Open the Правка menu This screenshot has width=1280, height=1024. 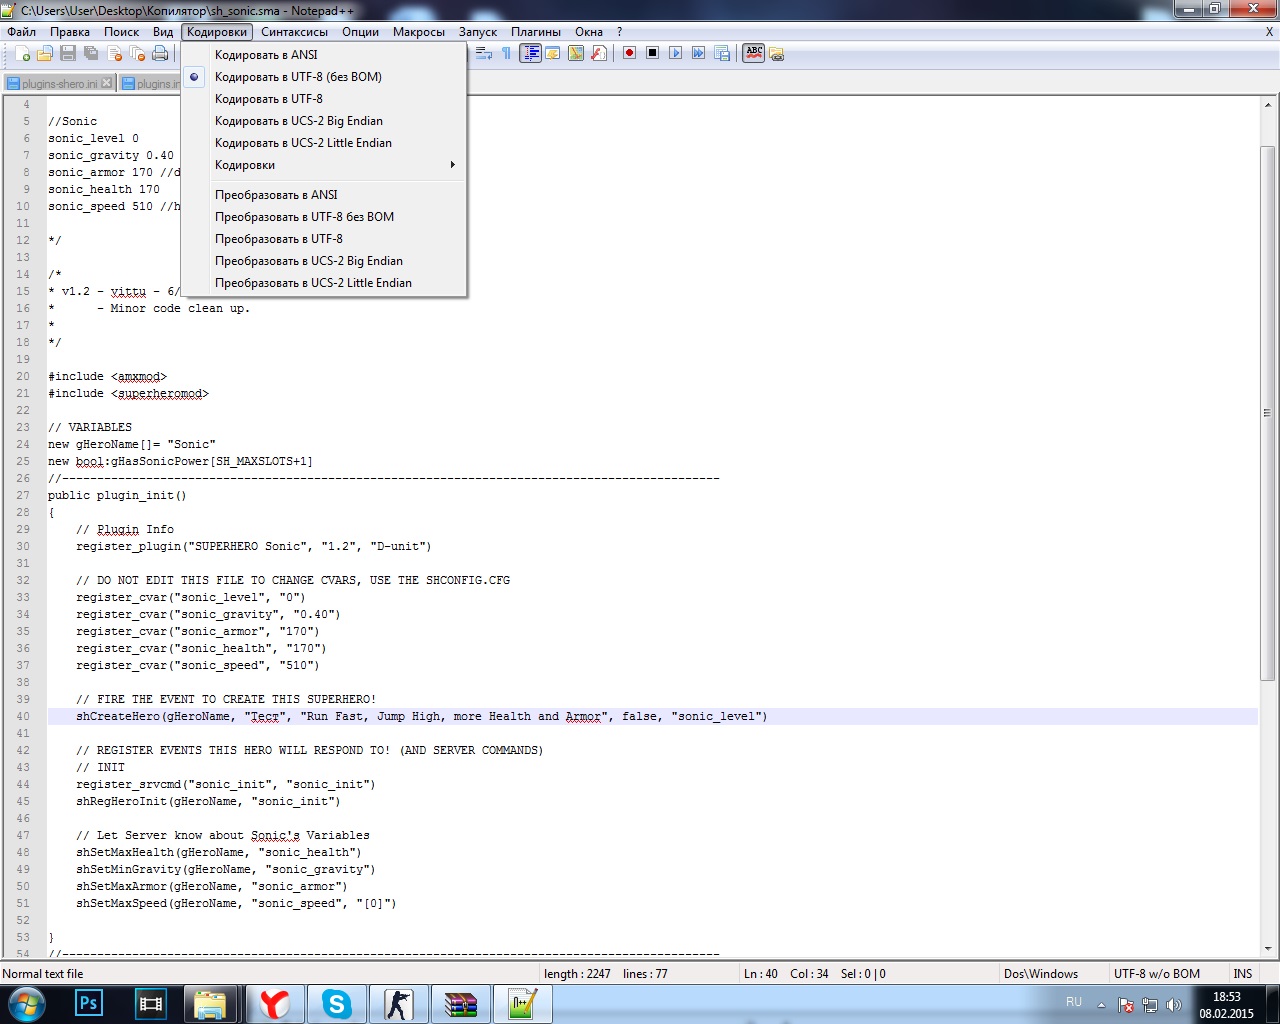click(70, 32)
